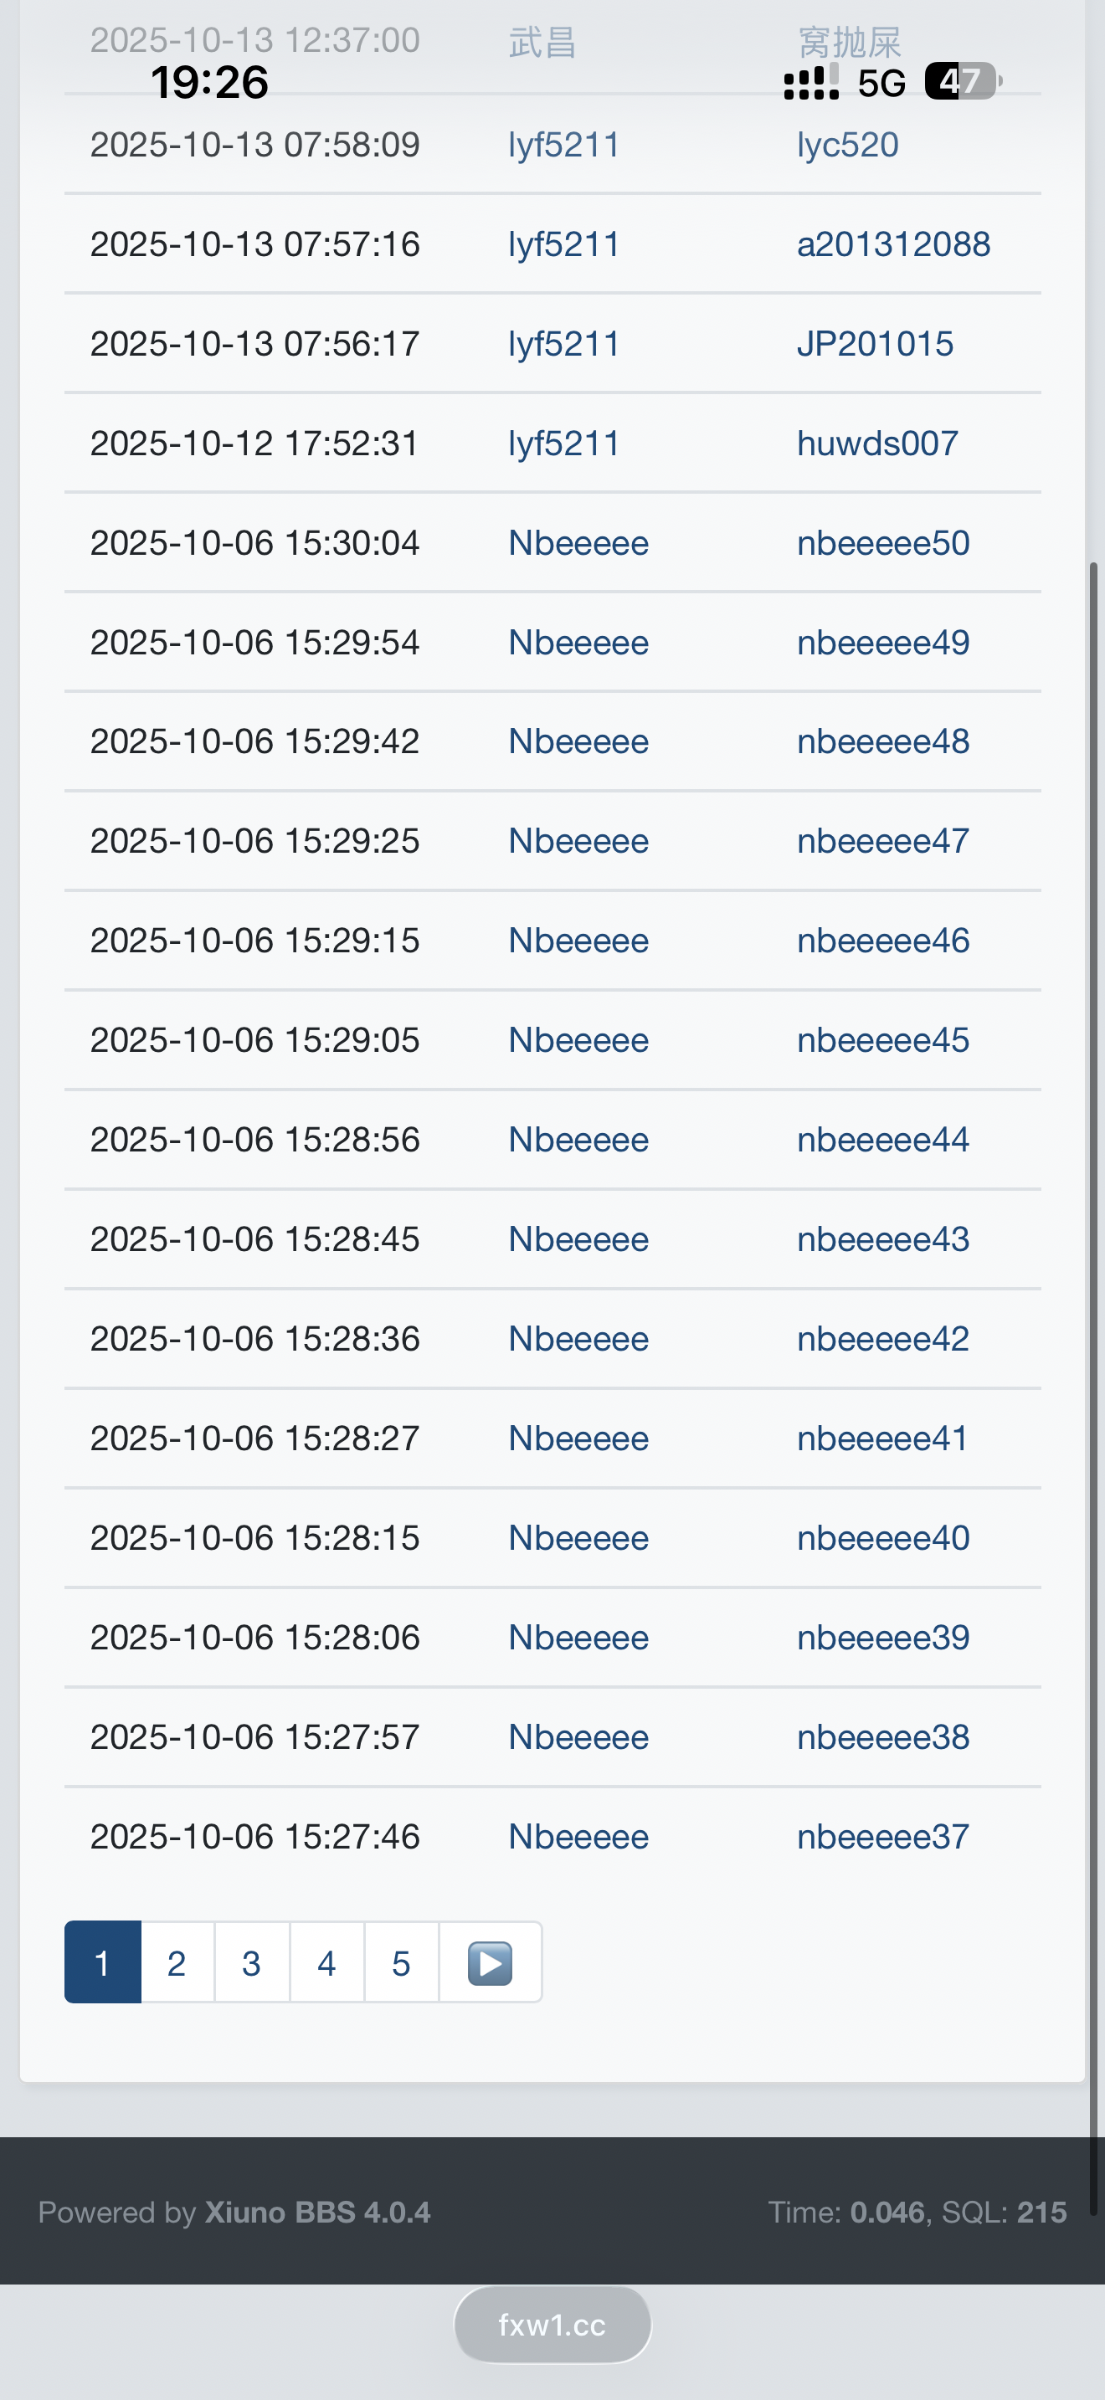Open page 4 of the list
Image resolution: width=1105 pixels, height=2400 pixels.
tap(327, 1963)
